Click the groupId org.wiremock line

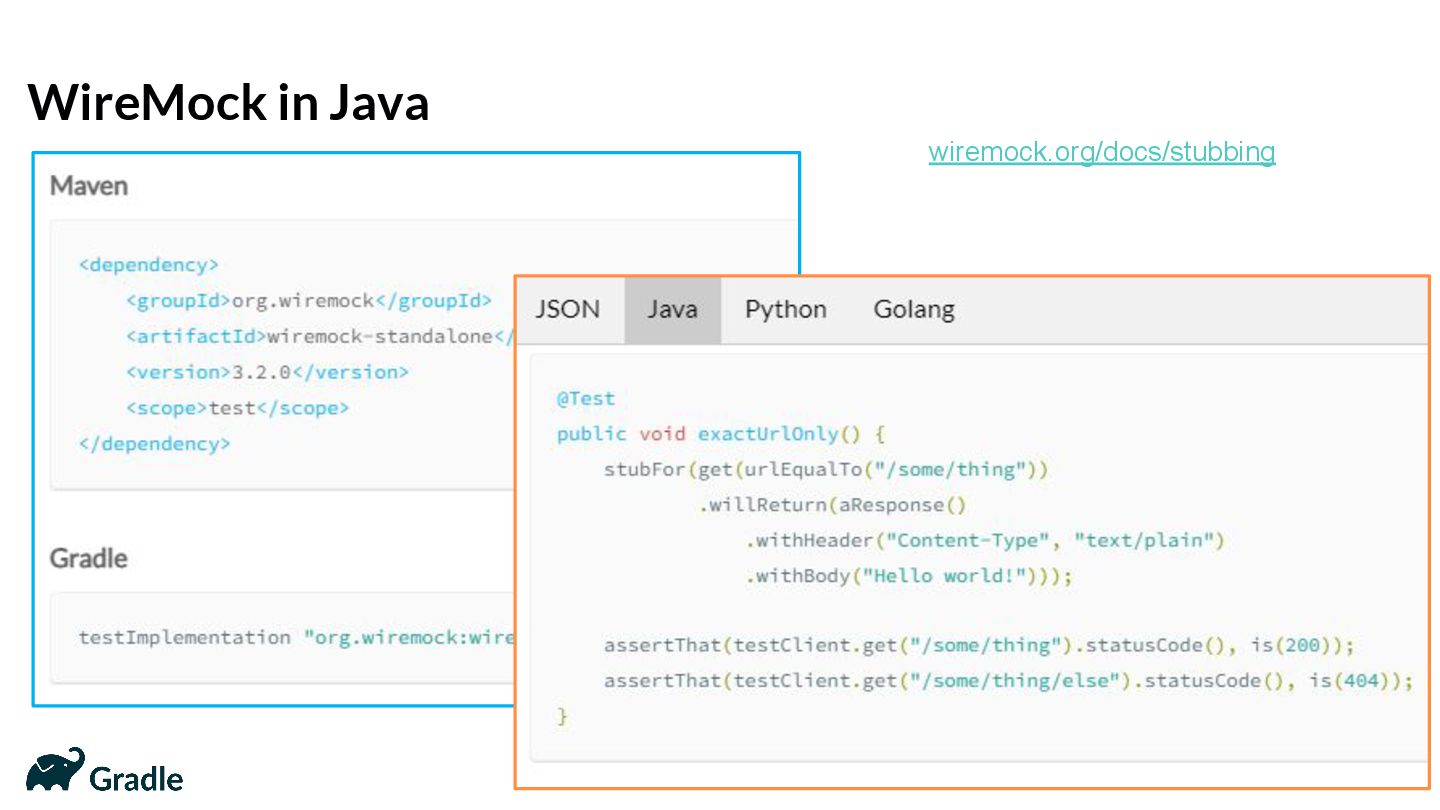[x=309, y=301]
